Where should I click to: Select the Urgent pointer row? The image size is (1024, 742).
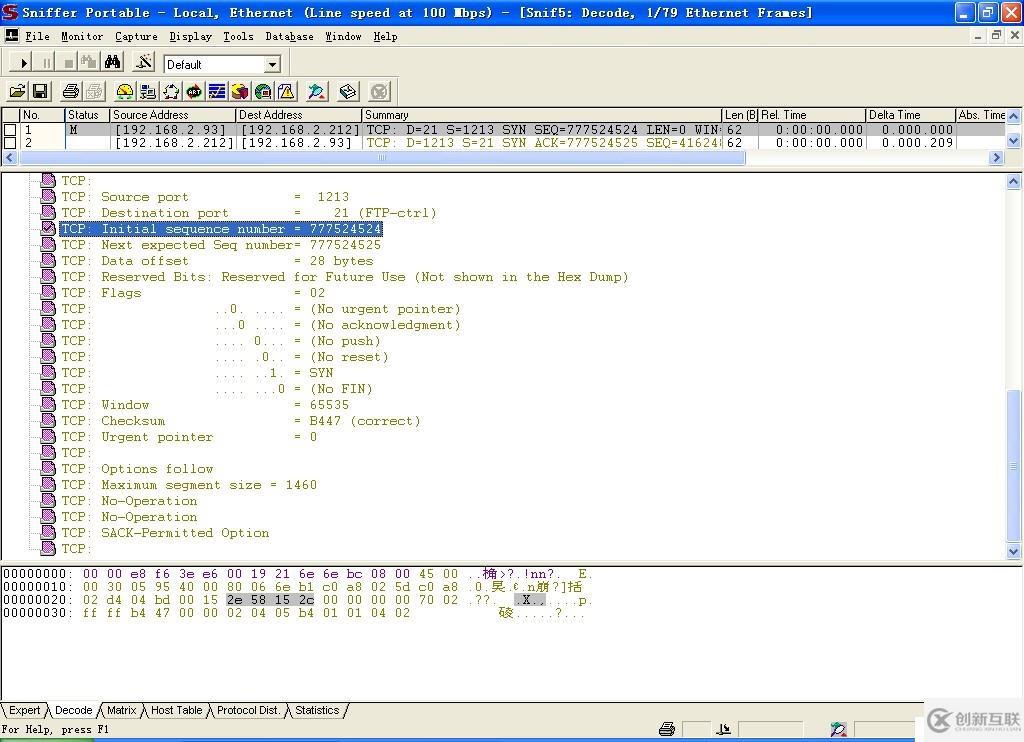coord(189,436)
